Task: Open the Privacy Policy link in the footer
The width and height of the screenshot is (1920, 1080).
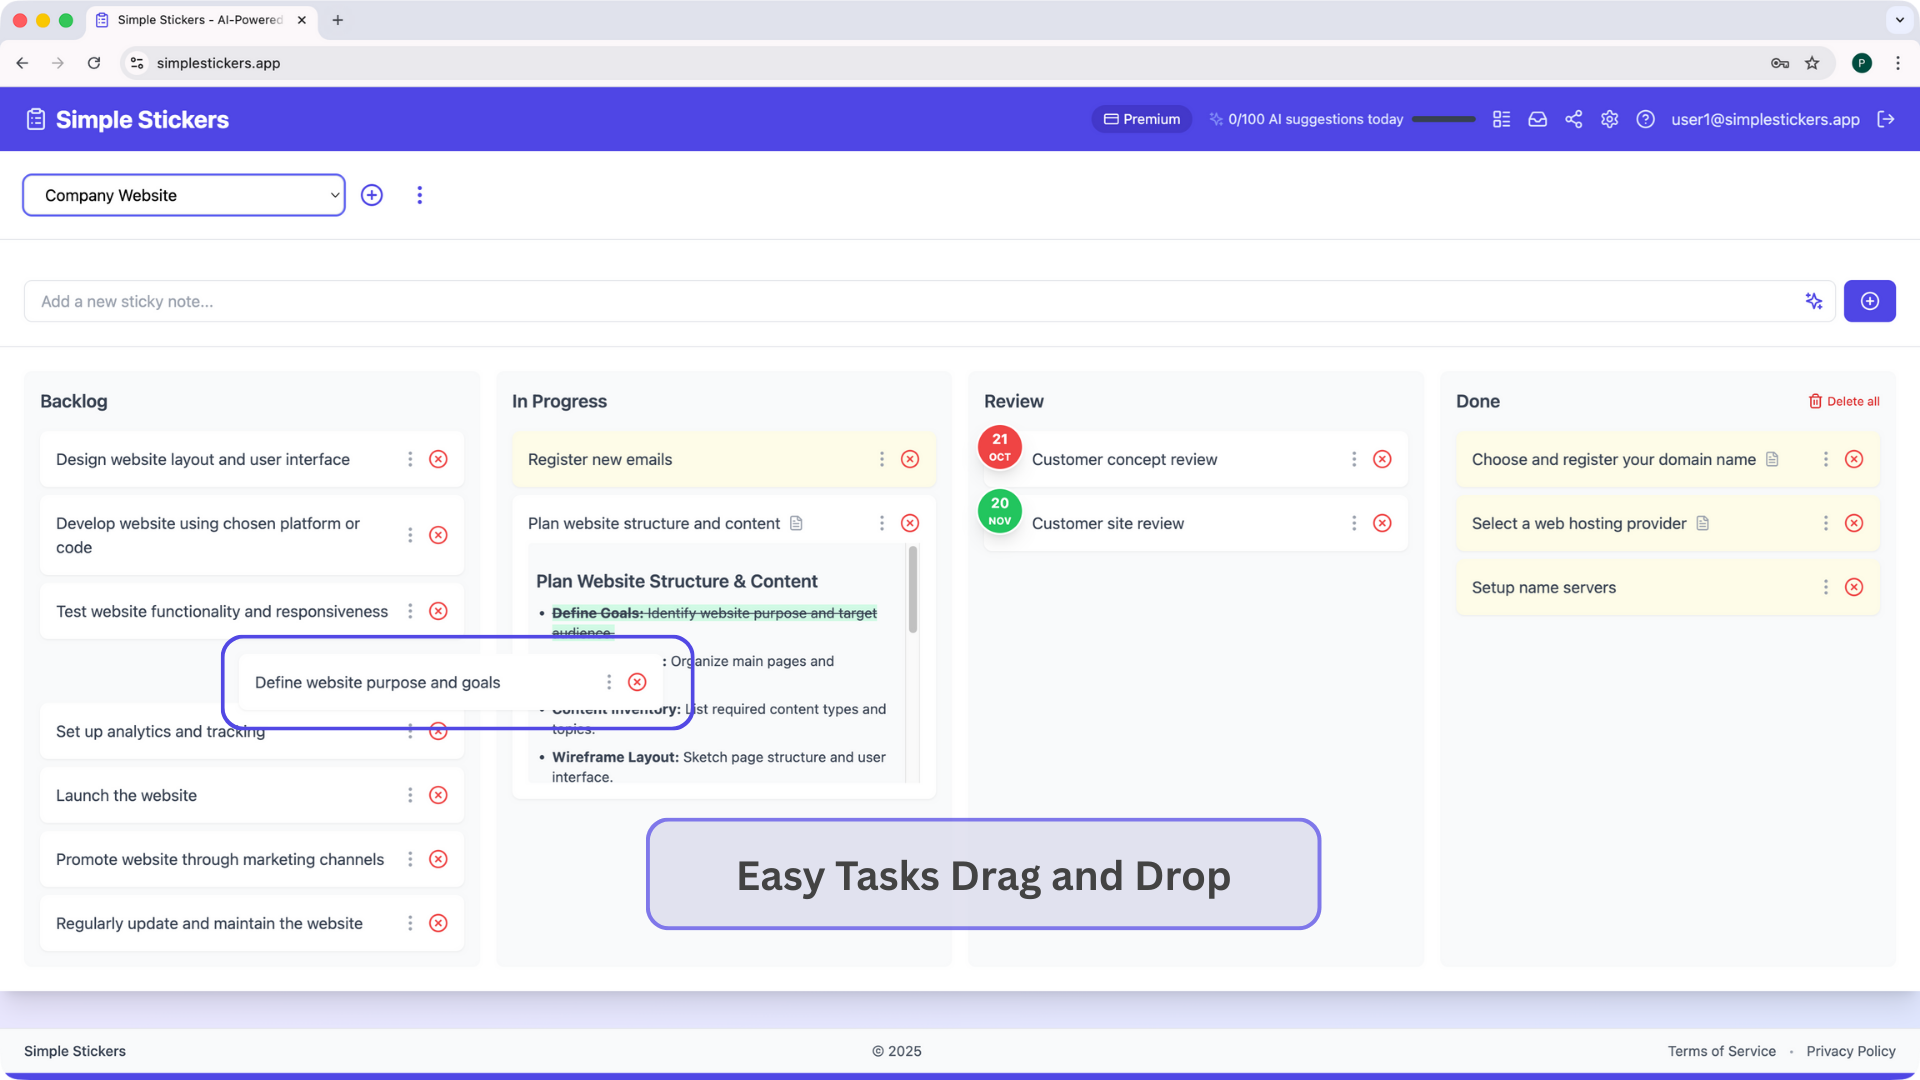Action: tap(1851, 1051)
